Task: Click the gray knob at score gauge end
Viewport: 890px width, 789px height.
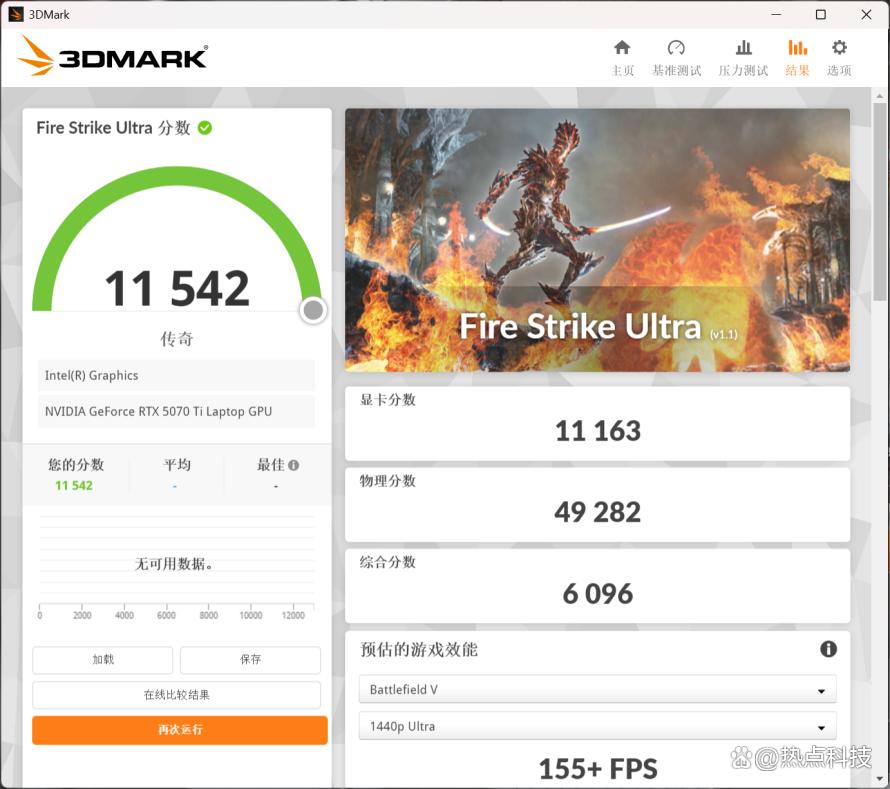Action: point(313,310)
